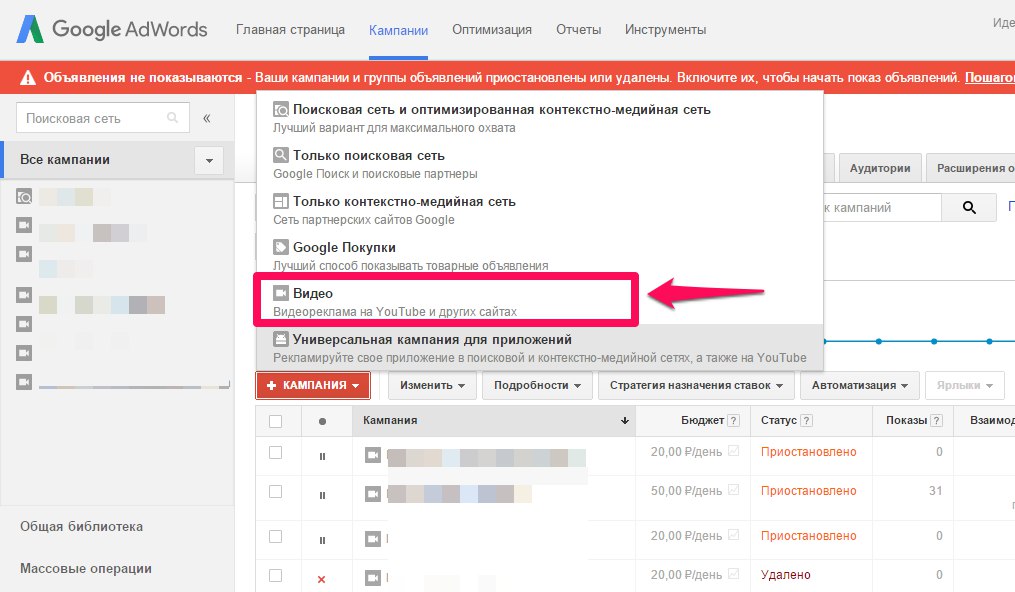Open the help icon next to Статус
The image size is (1015, 592).
coord(806,421)
